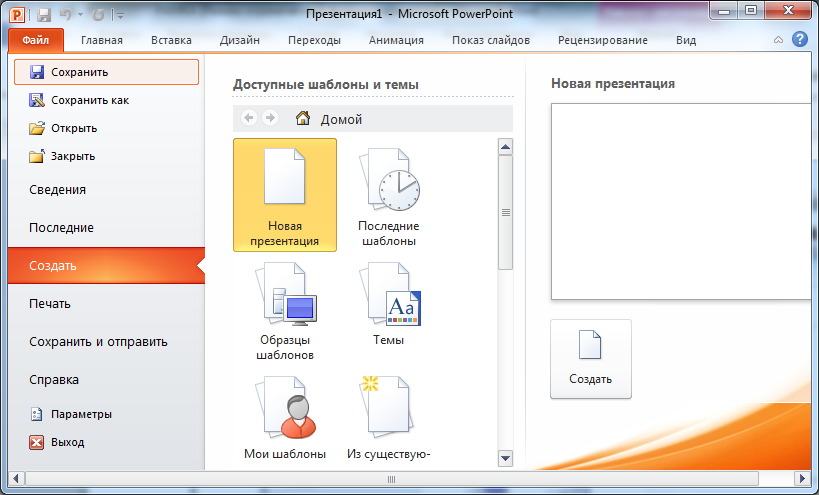Minimize the PowerPoint window
The height and width of the screenshot is (495, 819).
tap(724, 10)
